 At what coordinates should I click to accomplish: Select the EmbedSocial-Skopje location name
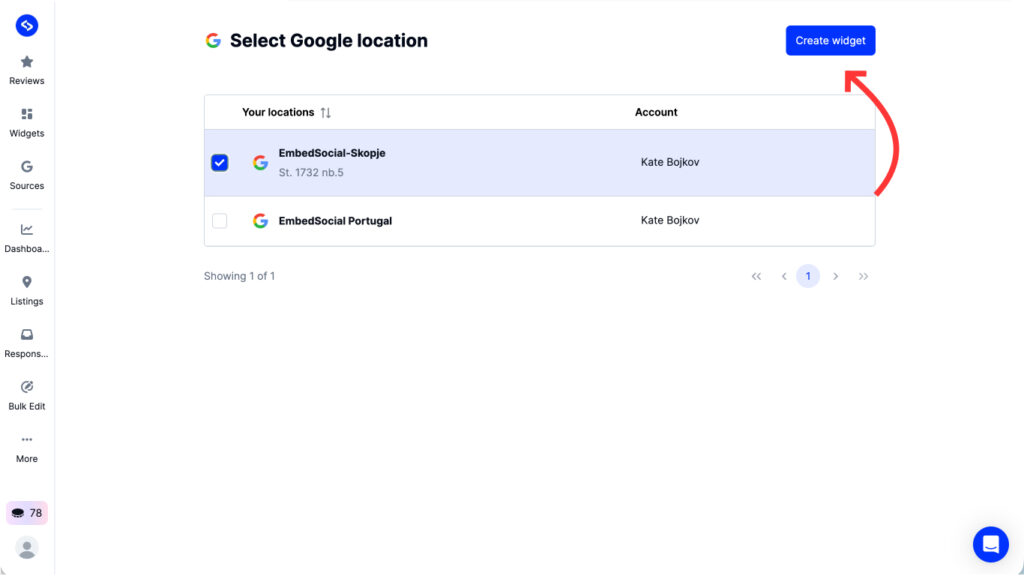tap(332, 153)
